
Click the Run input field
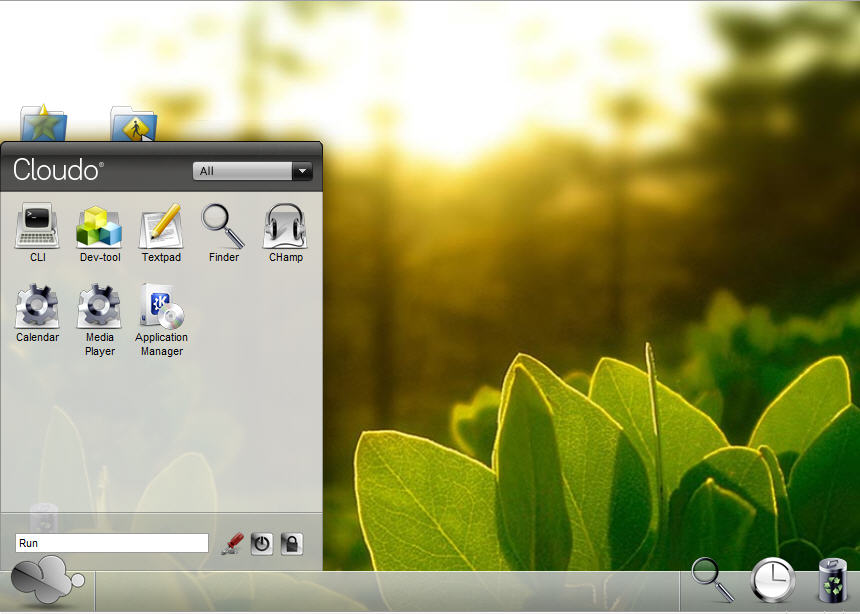[112, 543]
